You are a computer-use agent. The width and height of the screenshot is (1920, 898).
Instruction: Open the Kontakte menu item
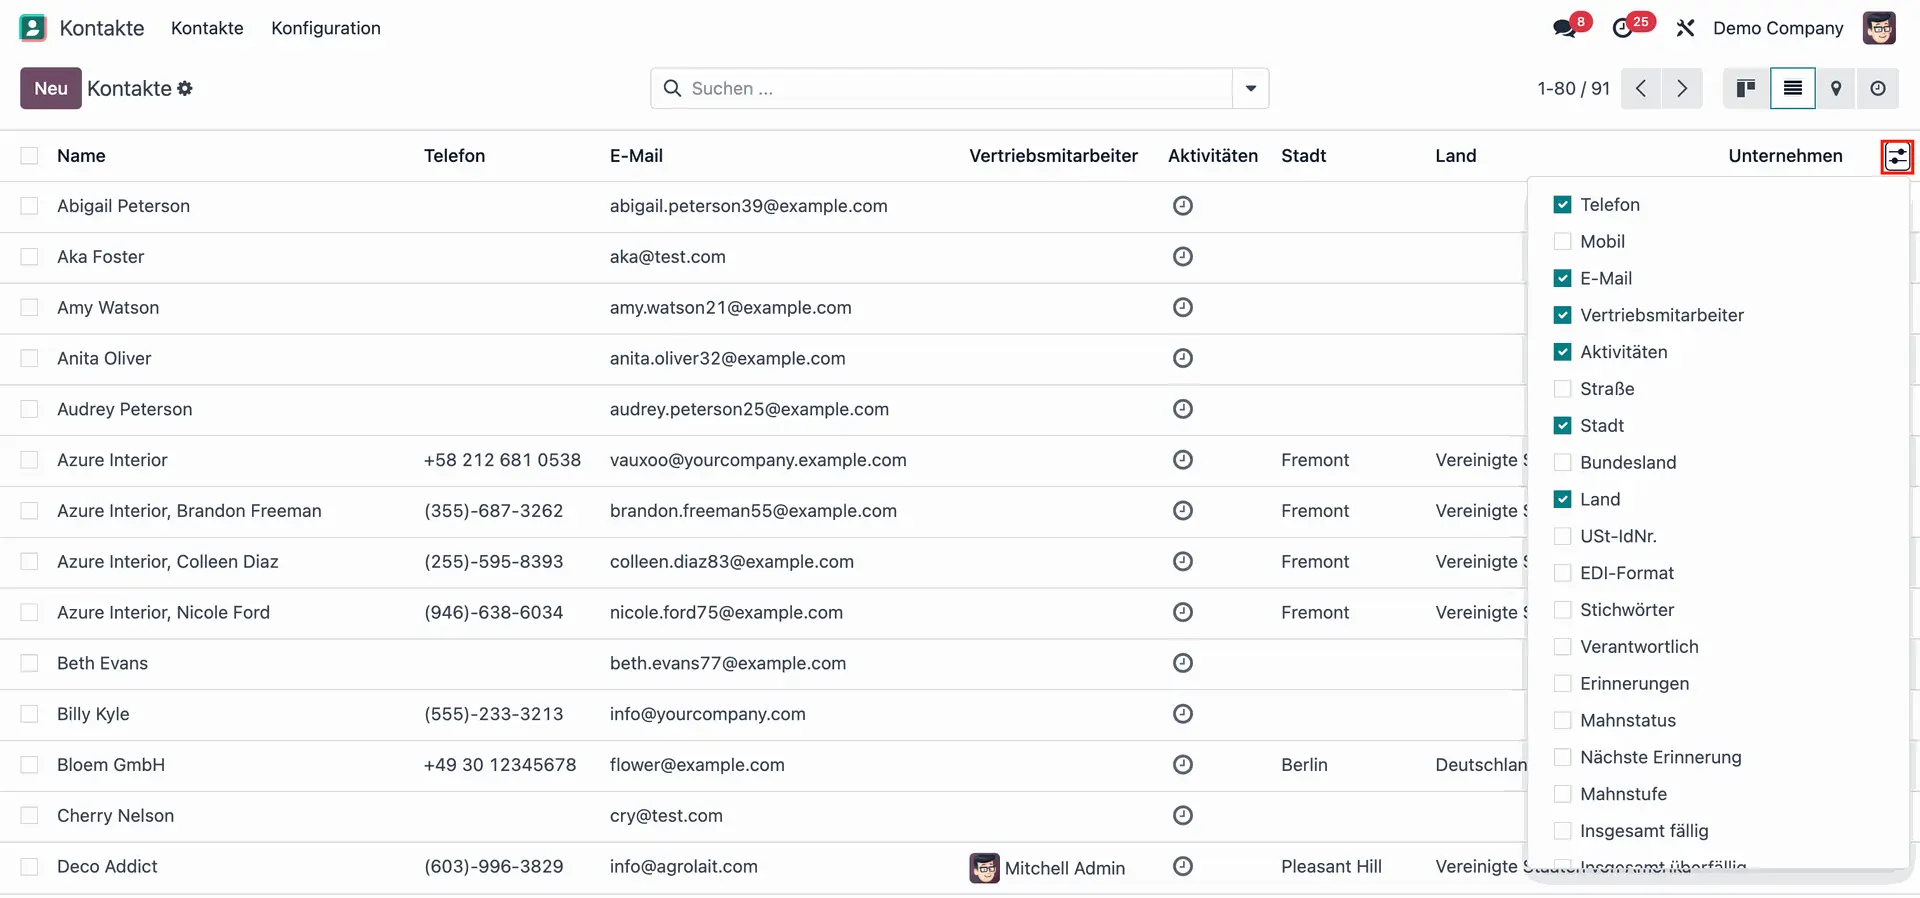(x=207, y=28)
